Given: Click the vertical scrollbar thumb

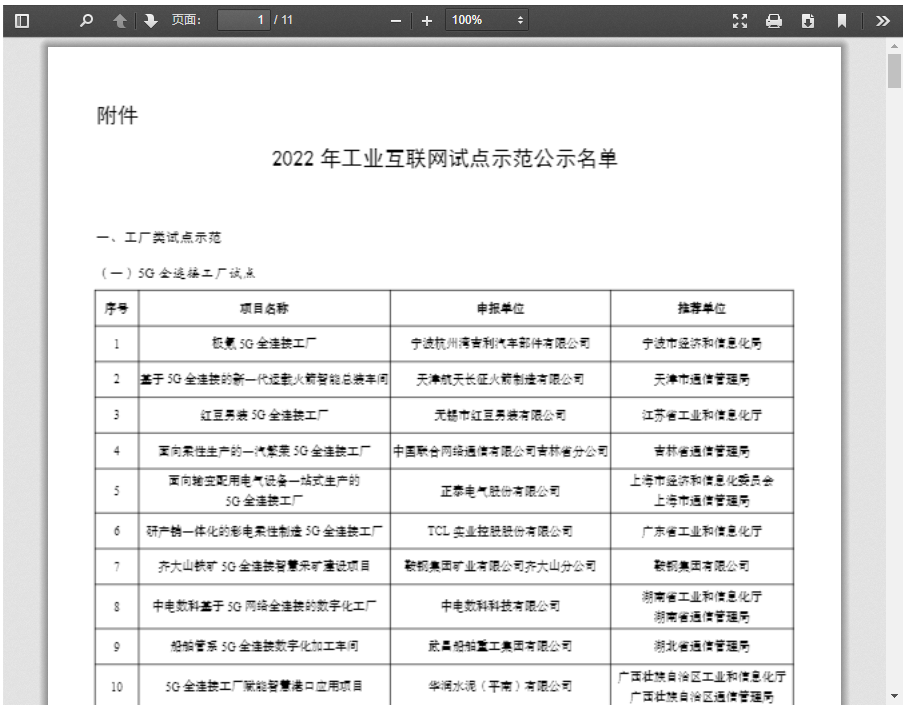Looking at the screenshot, I should pos(895,72).
